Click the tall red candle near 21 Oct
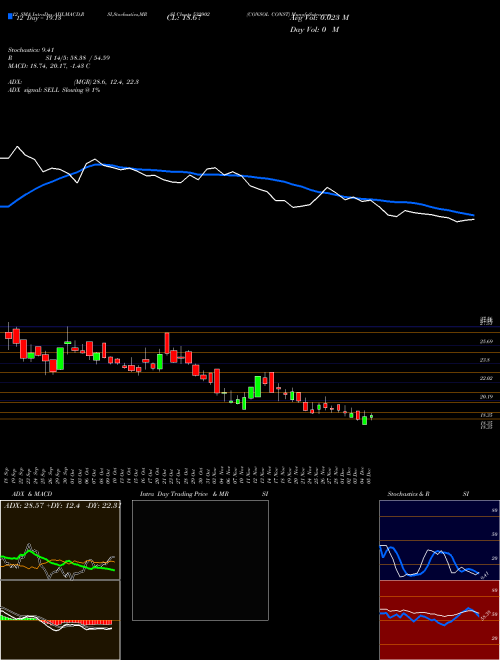 [x=167, y=343]
